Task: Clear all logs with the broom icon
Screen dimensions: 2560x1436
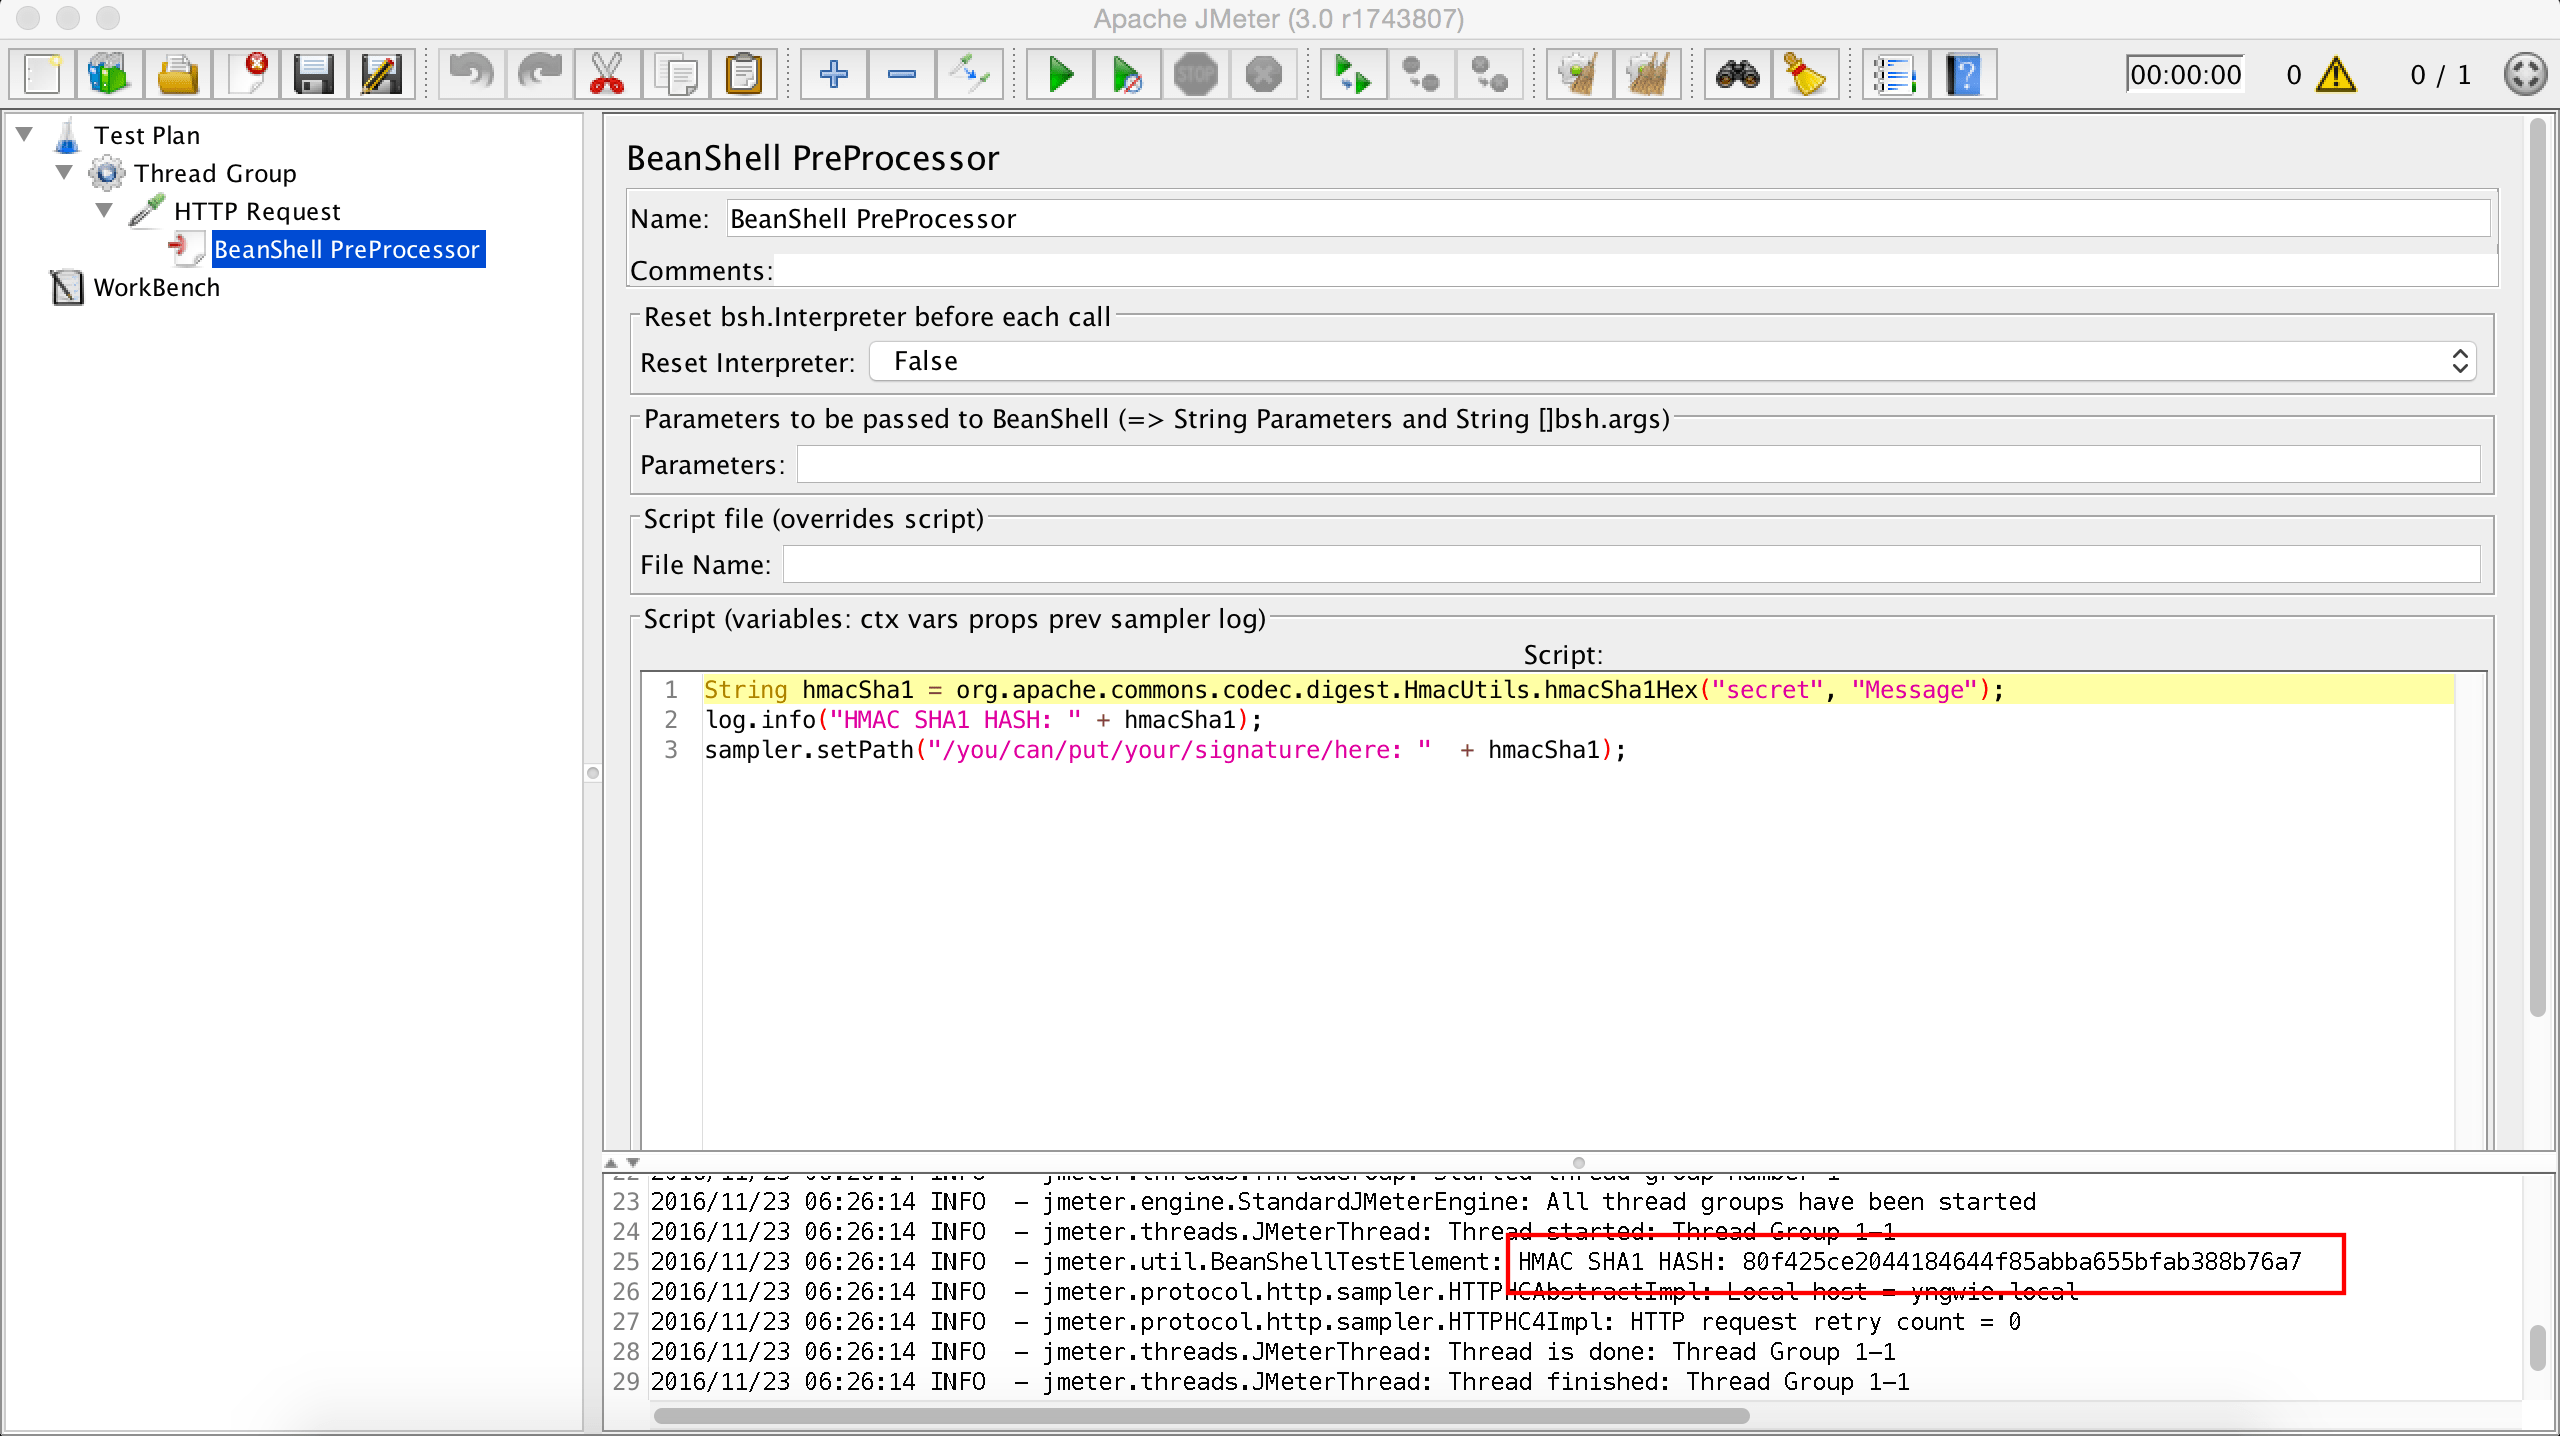Action: tap(1648, 73)
